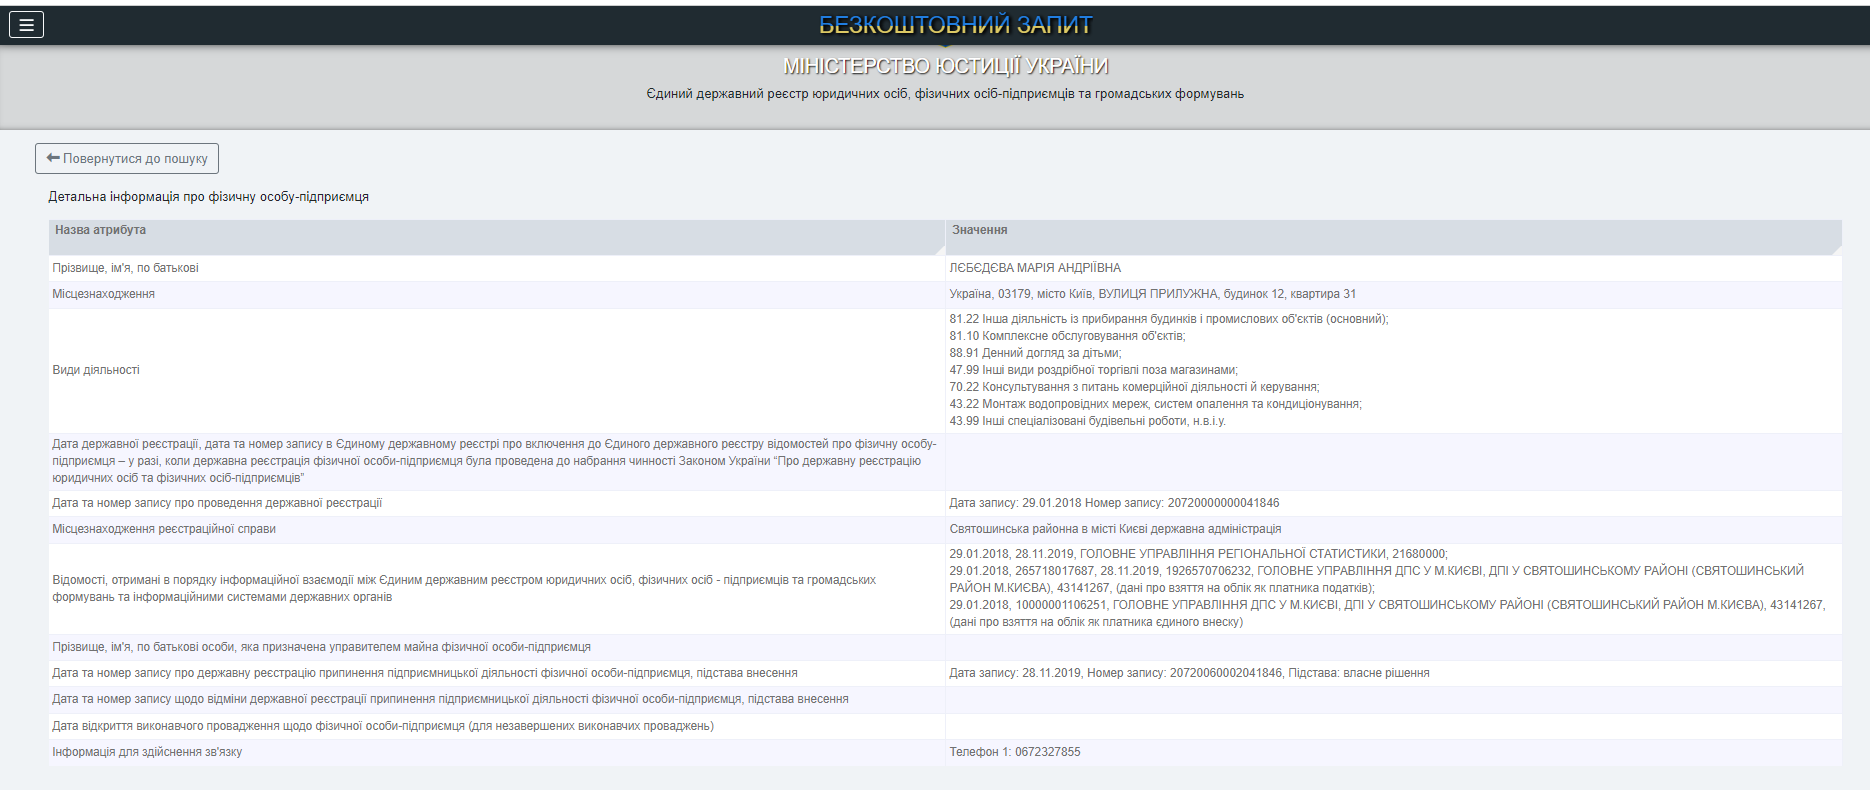
Task: Click the registration record dated 29.01.2018
Action: [x=1114, y=503]
